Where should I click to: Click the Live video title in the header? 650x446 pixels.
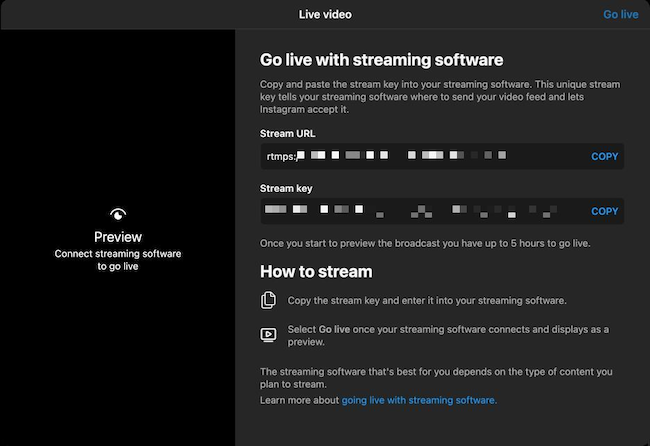325,14
